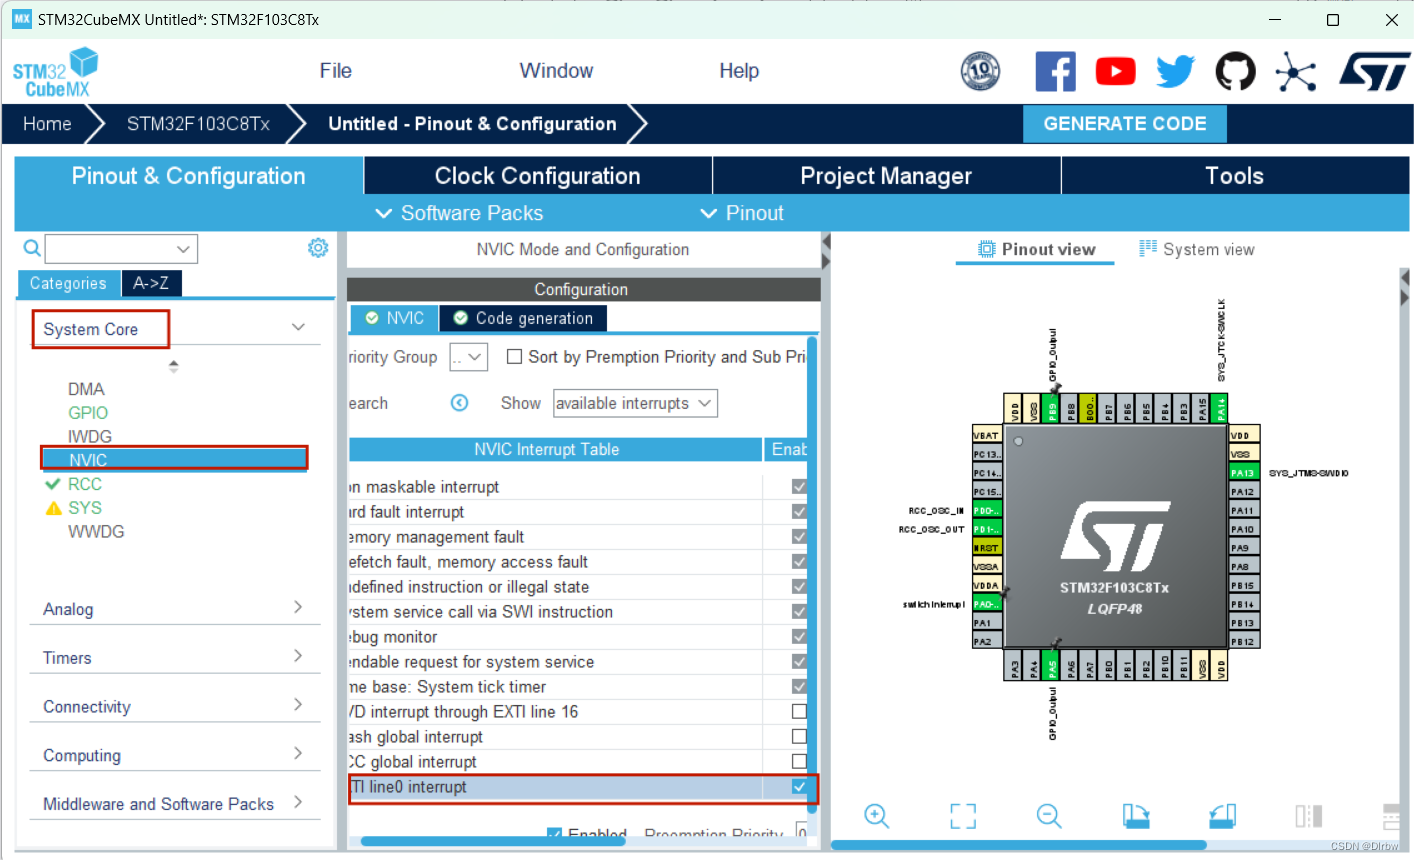The width and height of the screenshot is (1414, 860).
Task: Enable PVD interrupt through EXTI line 16
Action: click(799, 712)
